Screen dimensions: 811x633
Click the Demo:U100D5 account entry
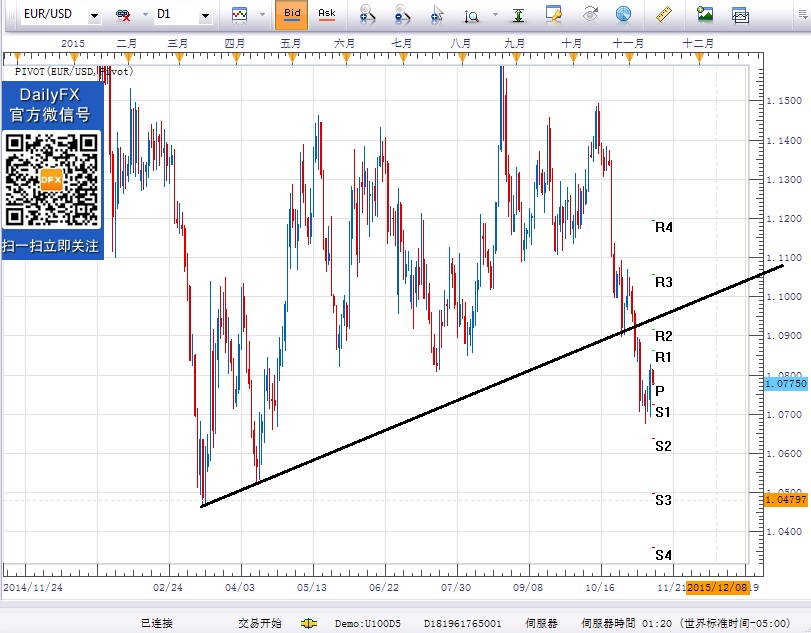[367, 623]
